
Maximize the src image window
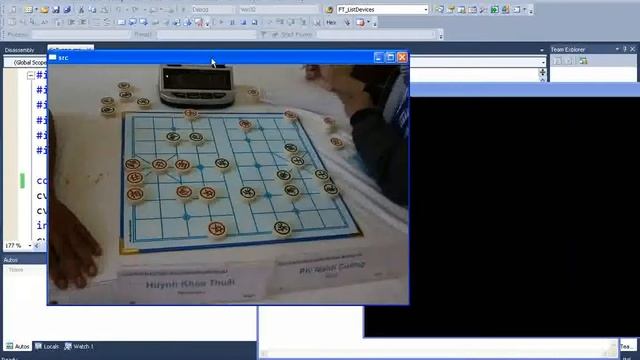[391, 58]
